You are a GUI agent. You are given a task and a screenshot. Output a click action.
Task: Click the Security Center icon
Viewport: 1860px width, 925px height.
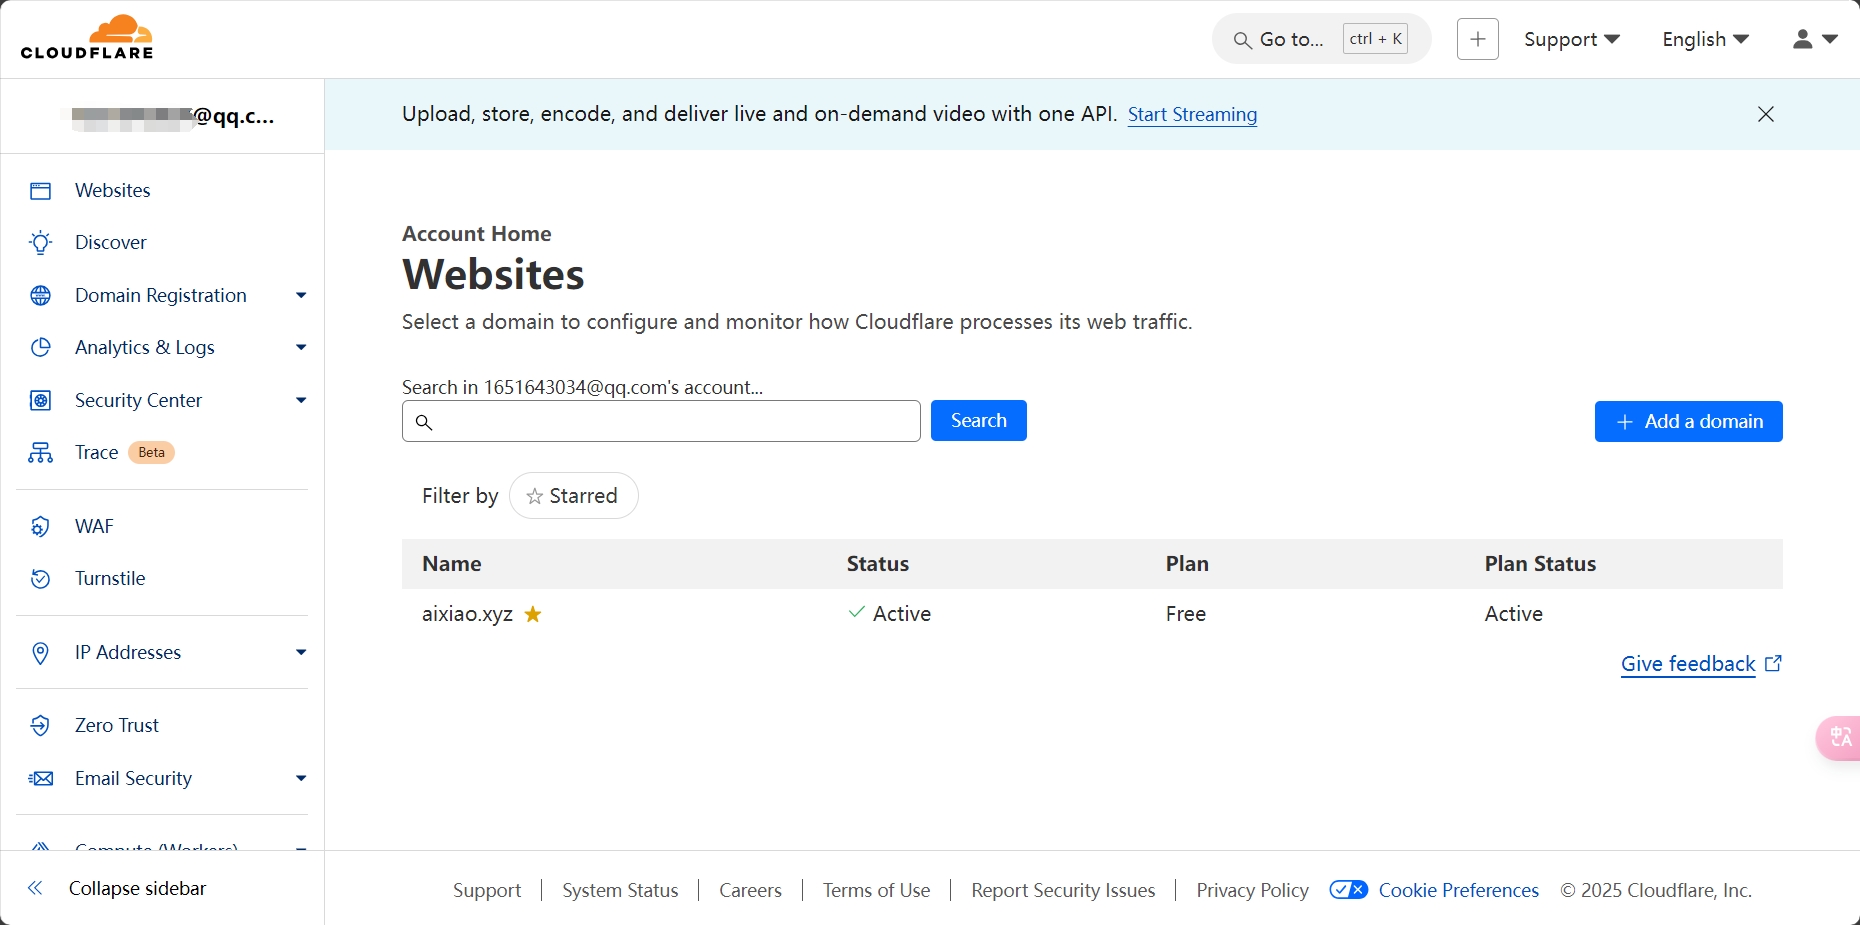40,401
